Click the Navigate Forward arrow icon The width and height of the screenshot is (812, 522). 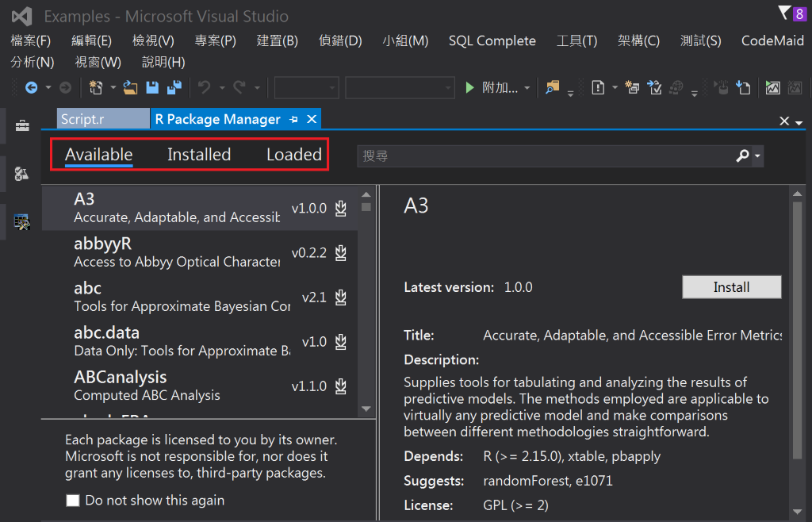click(65, 88)
